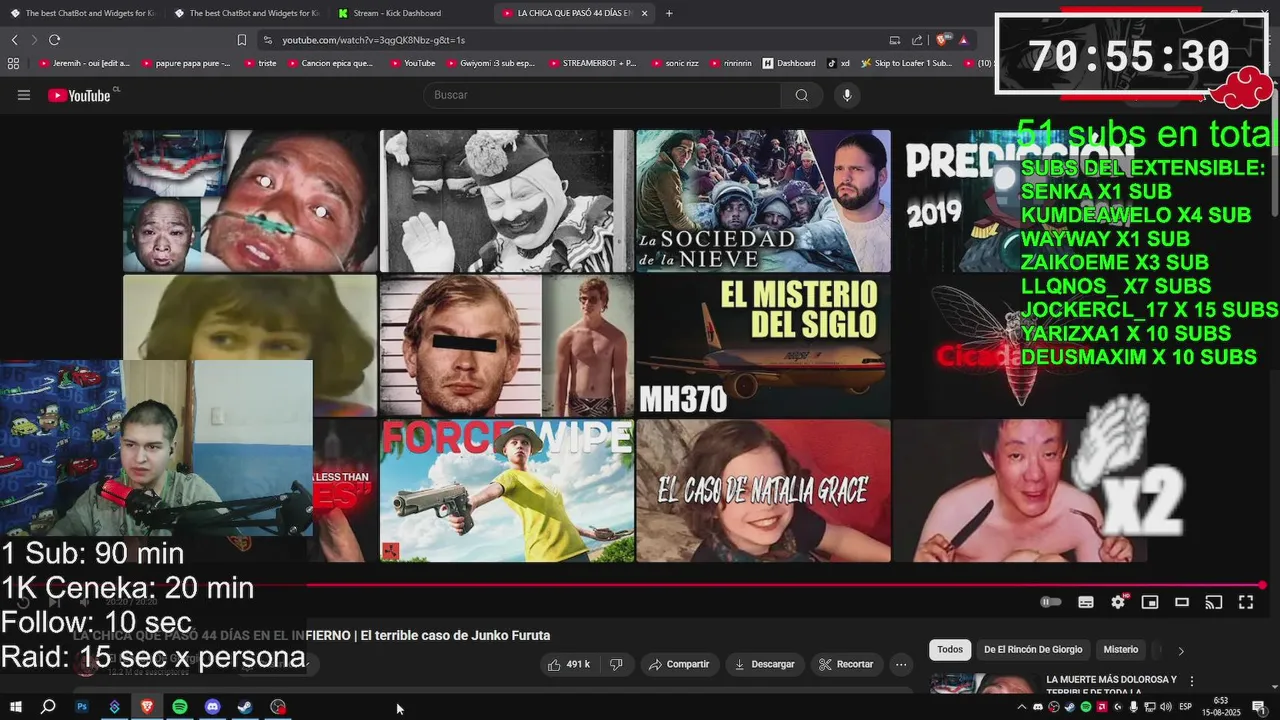This screenshot has width=1280, height=720.
Task: Open the FORCE WIPE suggested video thumbnail
Action: click(x=507, y=490)
